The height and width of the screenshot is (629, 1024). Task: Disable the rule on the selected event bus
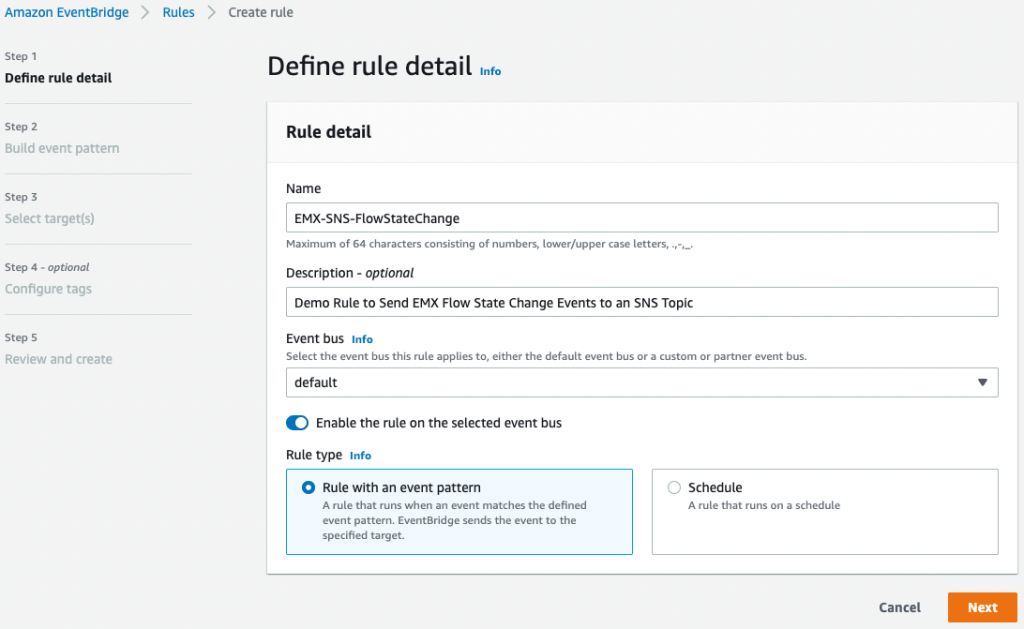coord(297,422)
